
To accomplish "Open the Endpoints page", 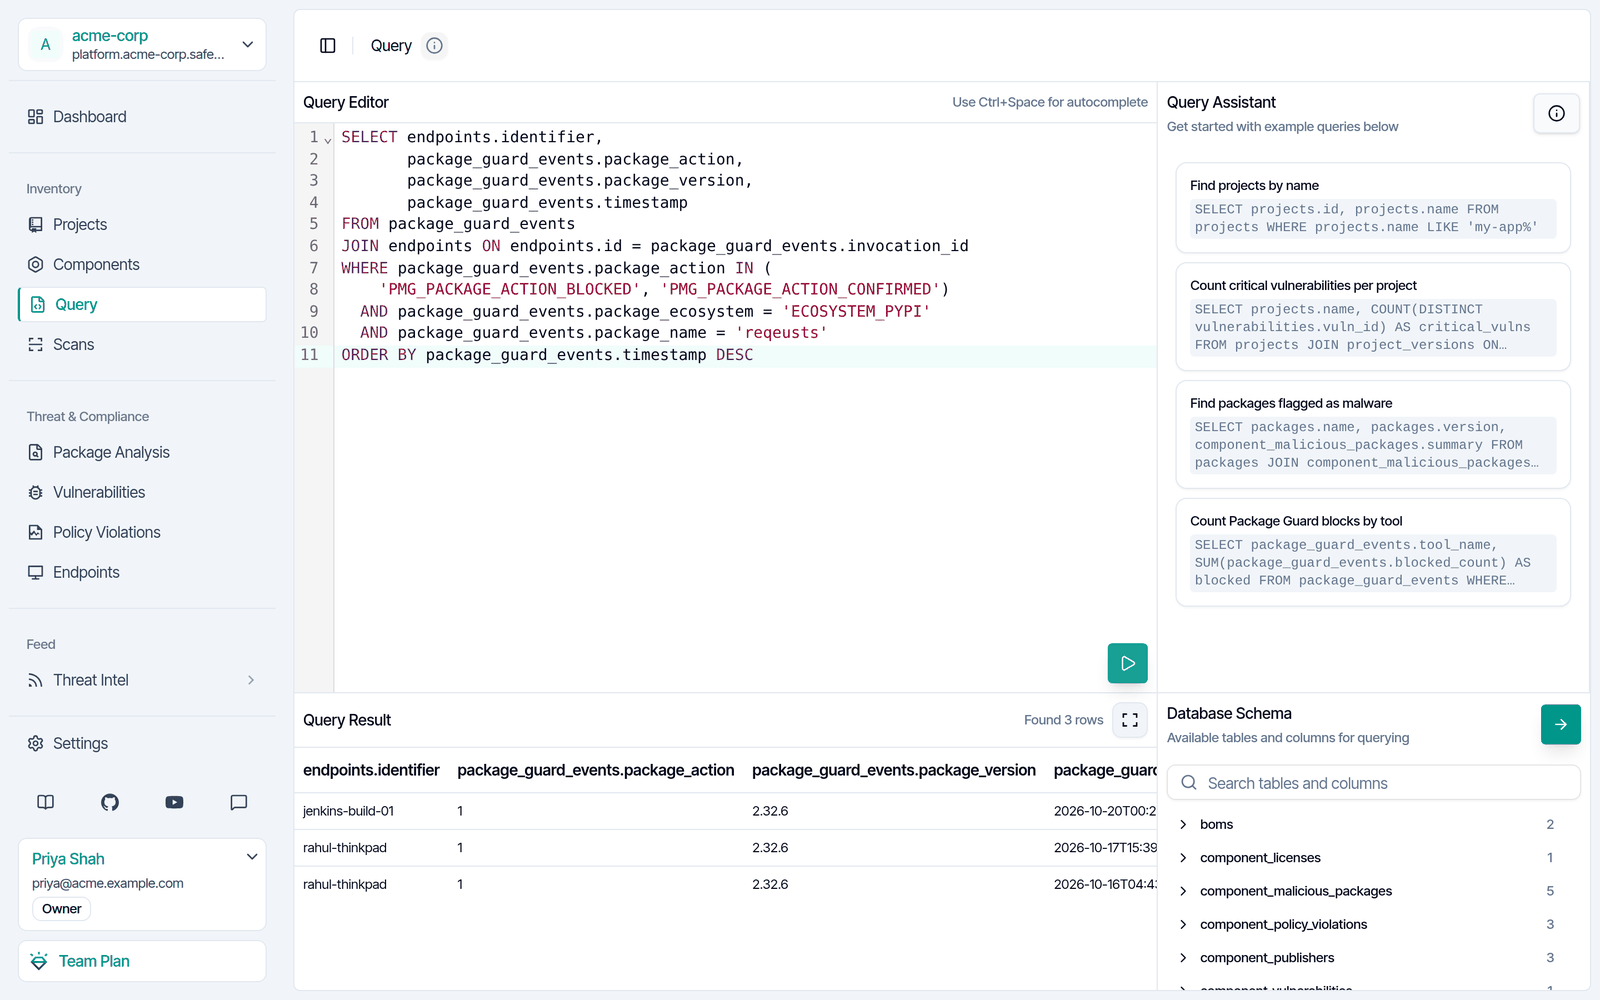I will click(142, 573).
